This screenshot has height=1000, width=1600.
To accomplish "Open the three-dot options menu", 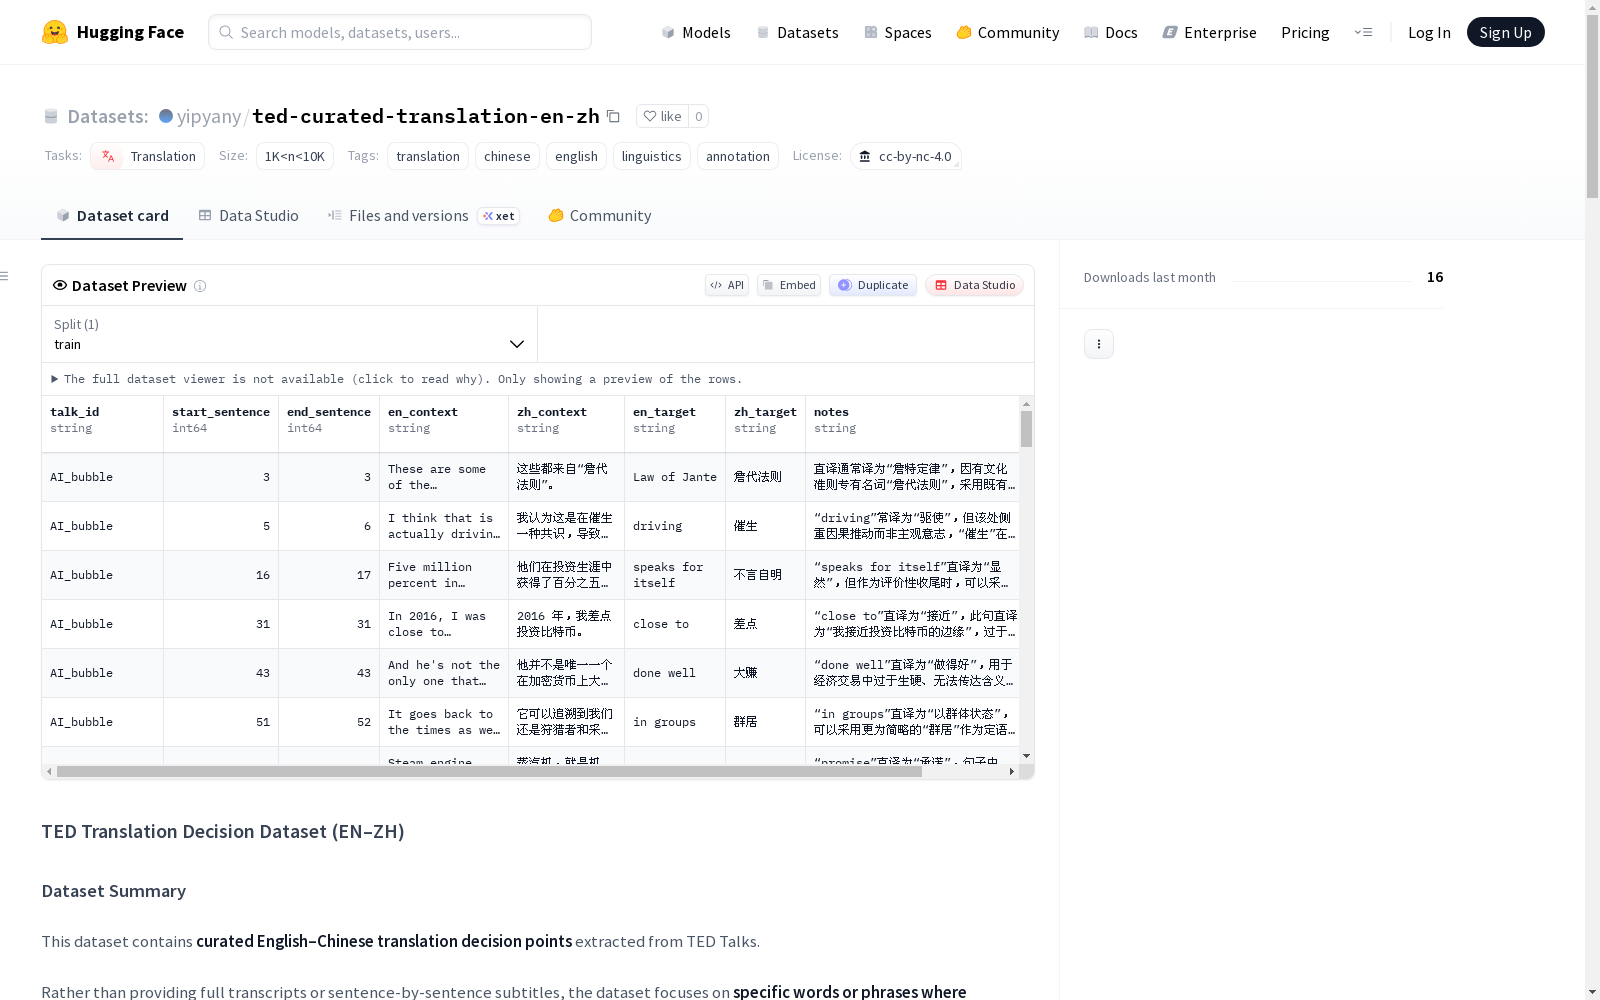I will pyautogui.click(x=1099, y=344).
